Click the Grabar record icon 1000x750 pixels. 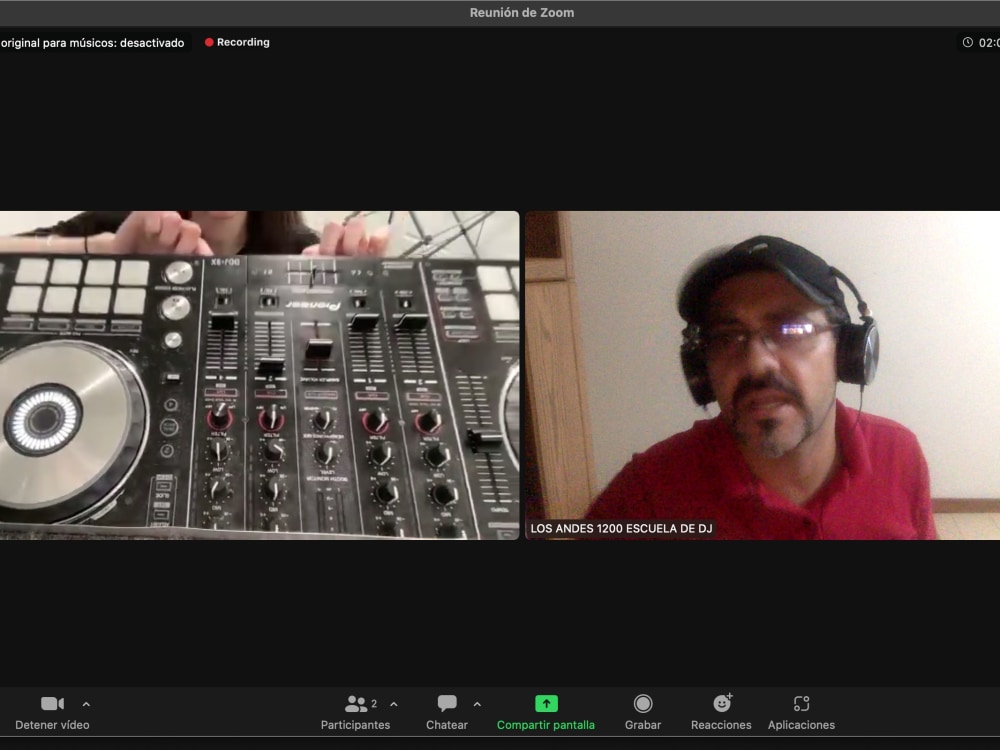[x=643, y=703]
